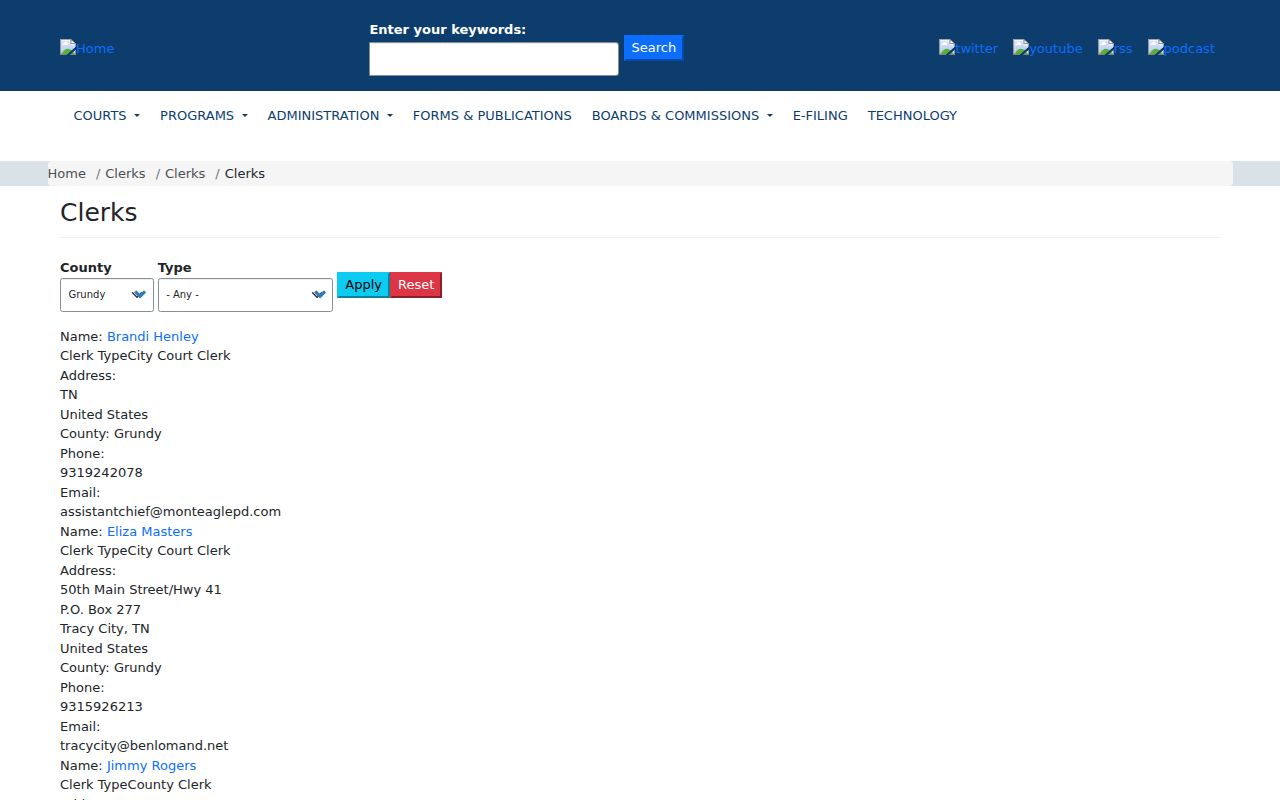The height and width of the screenshot is (800, 1280).
Task: Open the E-Filing menu item
Action: click(820, 115)
